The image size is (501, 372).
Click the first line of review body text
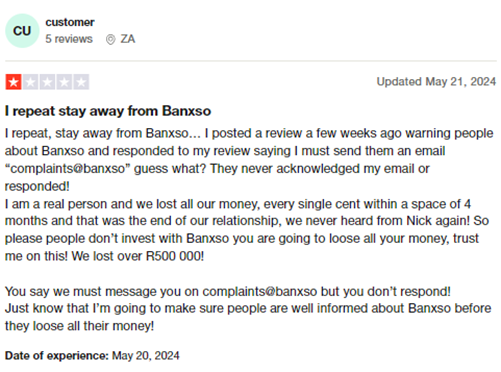[x=249, y=133]
